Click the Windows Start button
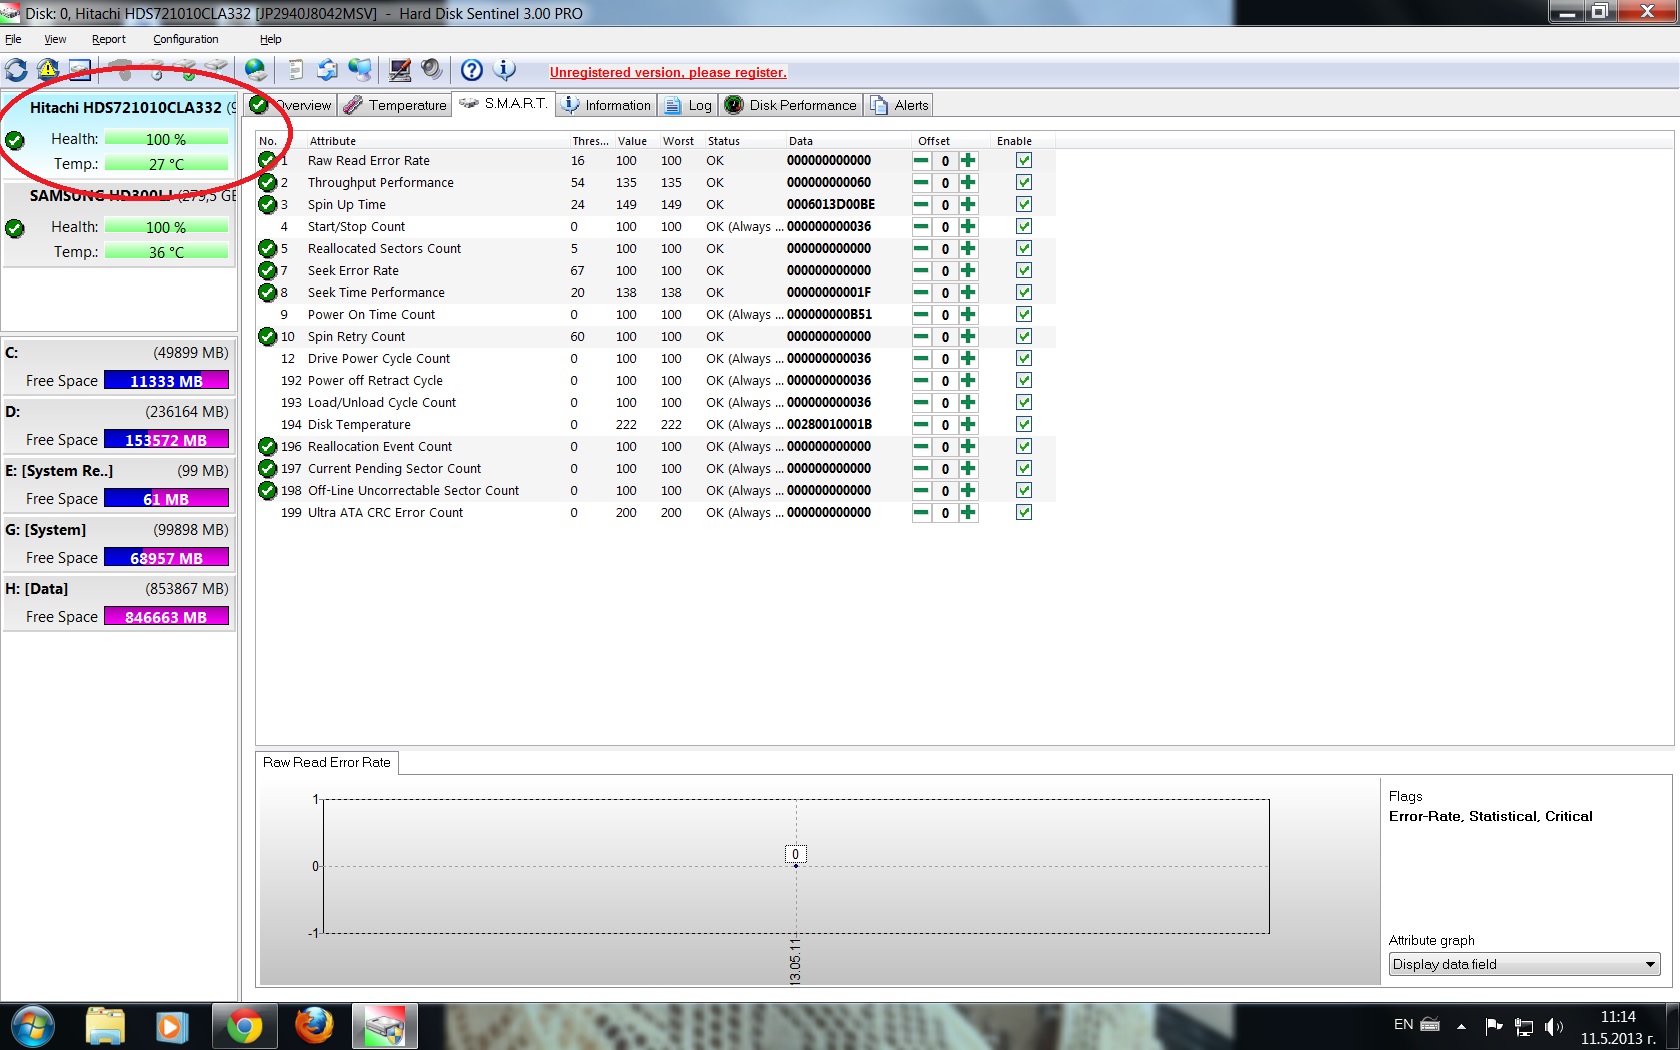Screen dimensions: 1680x1050 (x=31, y=1026)
